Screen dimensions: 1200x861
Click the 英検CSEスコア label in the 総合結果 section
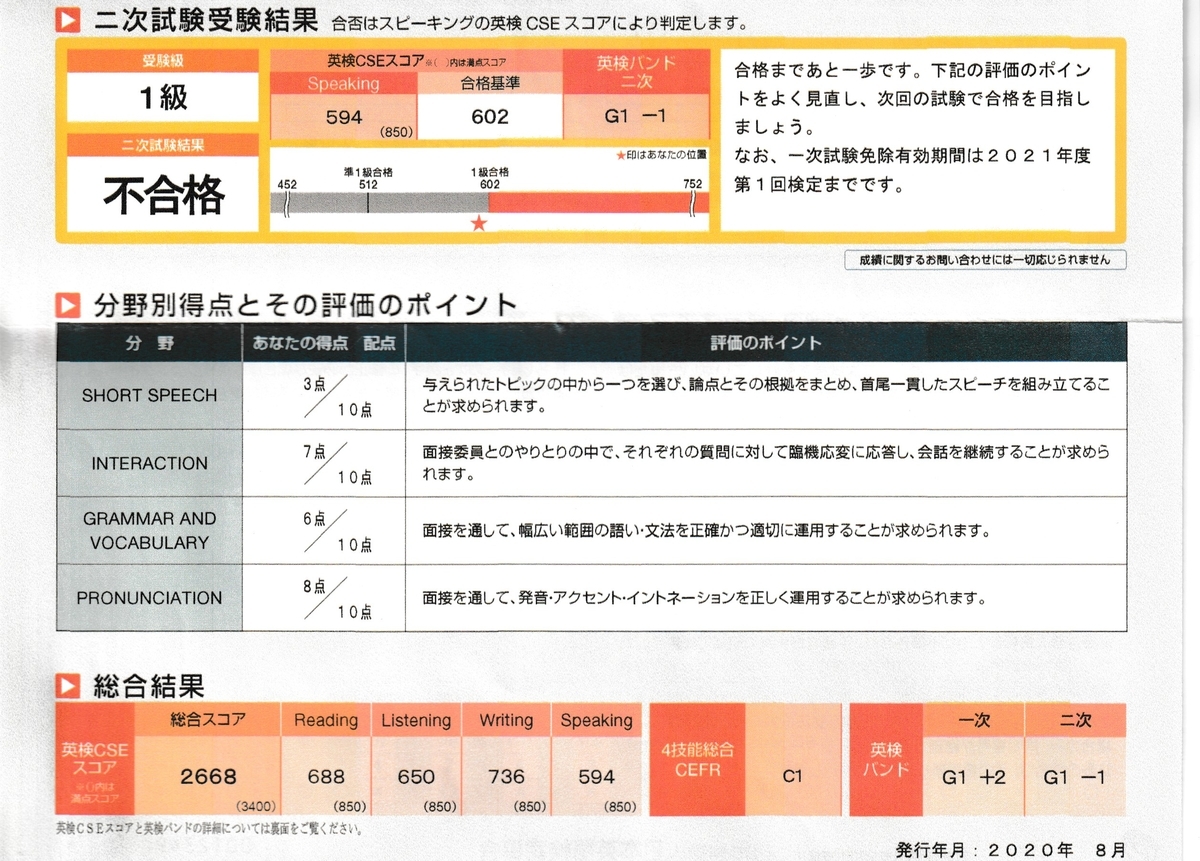[x=93, y=762]
